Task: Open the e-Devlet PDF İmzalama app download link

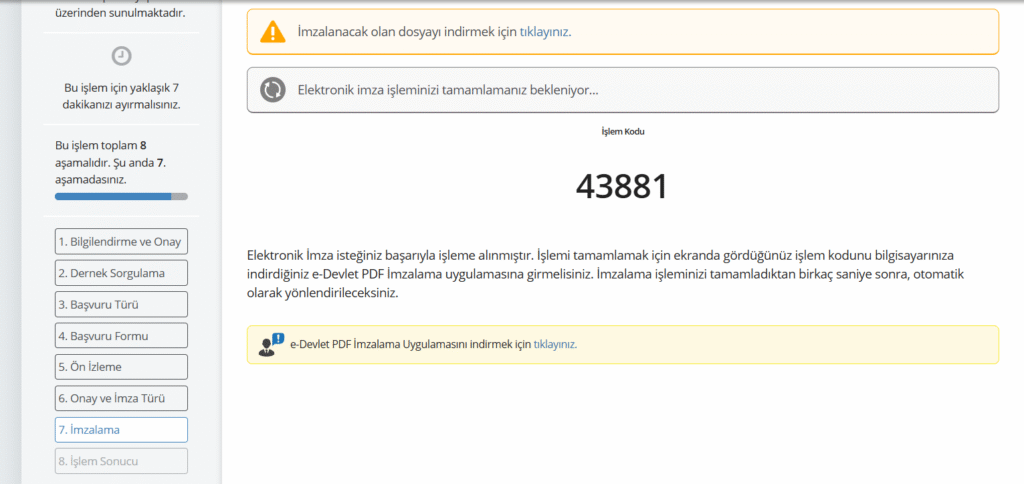Action: [x=554, y=344]
